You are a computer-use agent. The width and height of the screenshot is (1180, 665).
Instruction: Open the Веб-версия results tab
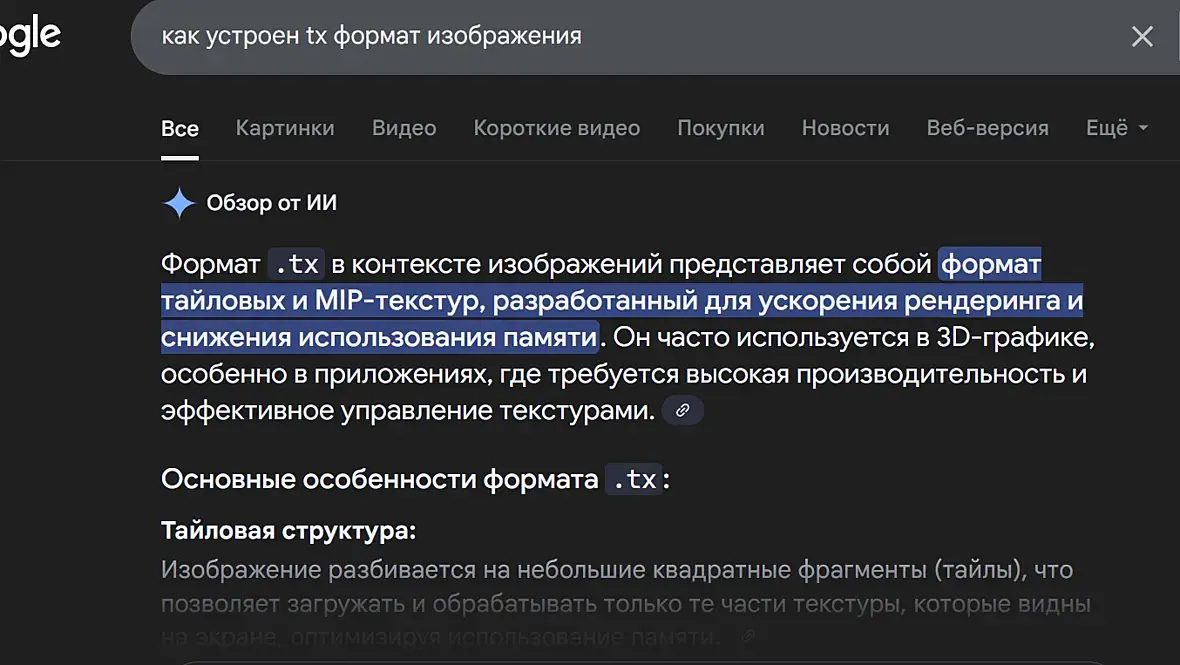[987, 128]
